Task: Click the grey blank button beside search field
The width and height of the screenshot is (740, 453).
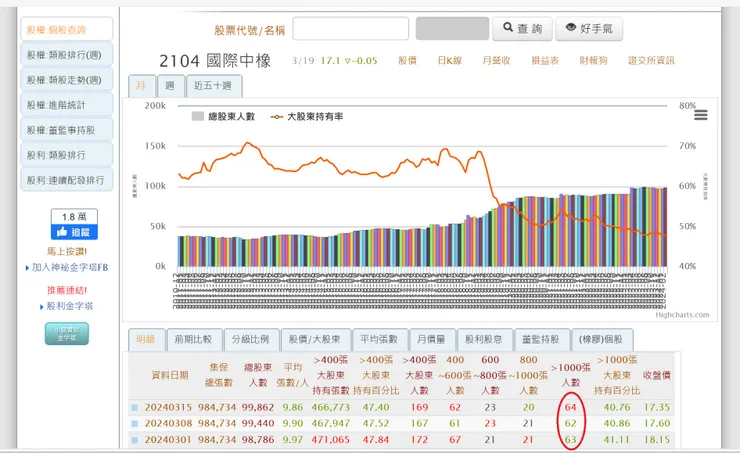Action: pos(452,29)
